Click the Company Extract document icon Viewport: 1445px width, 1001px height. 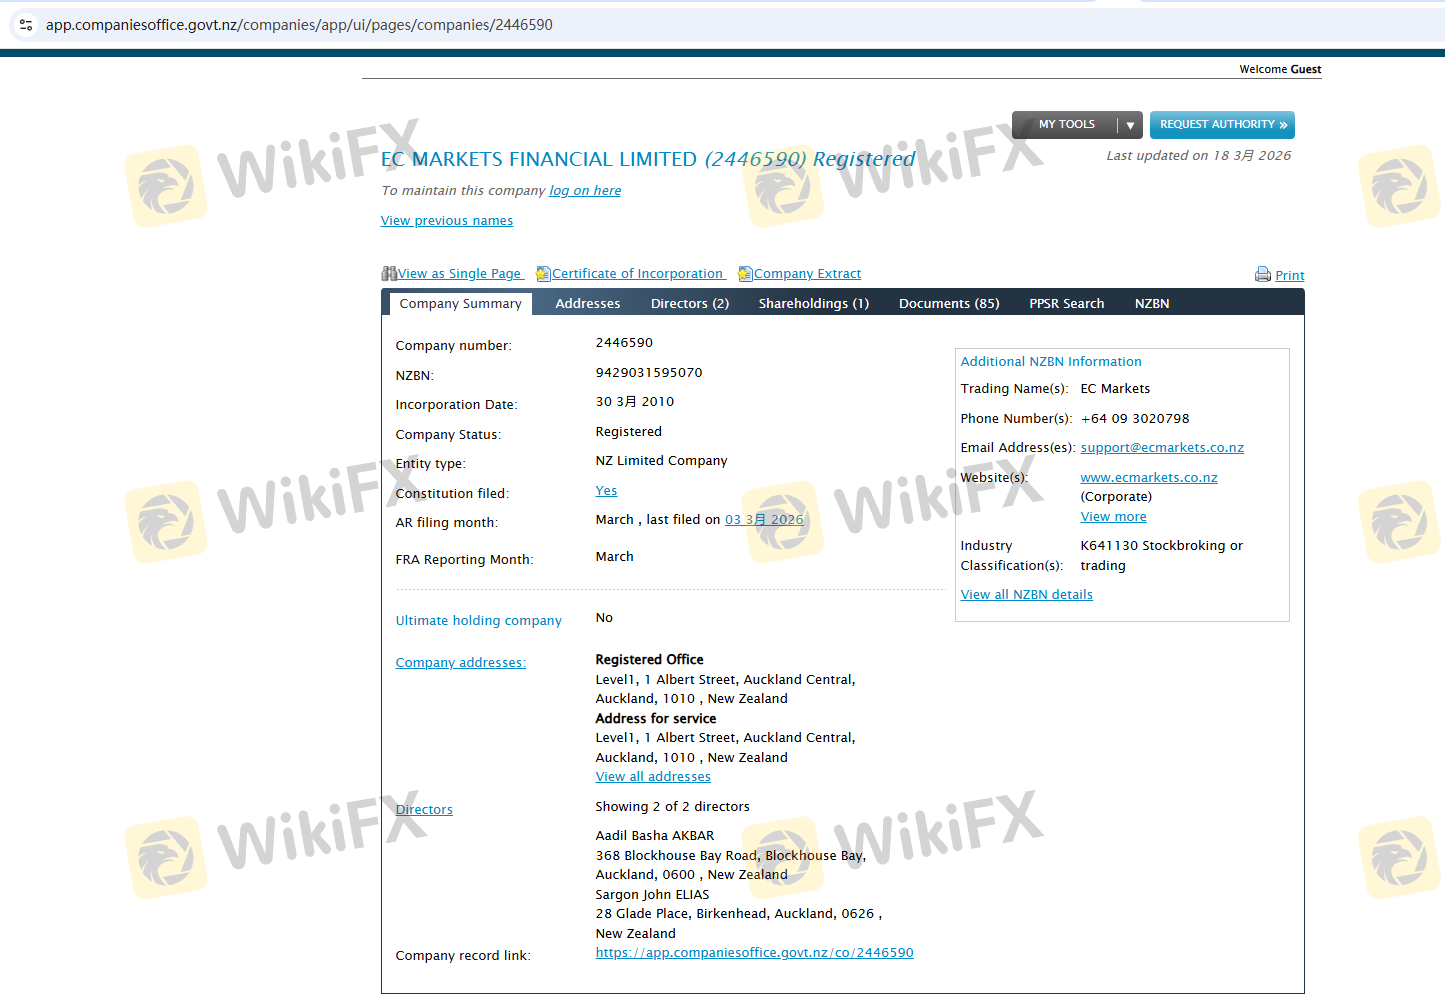(x=745, y=274)
